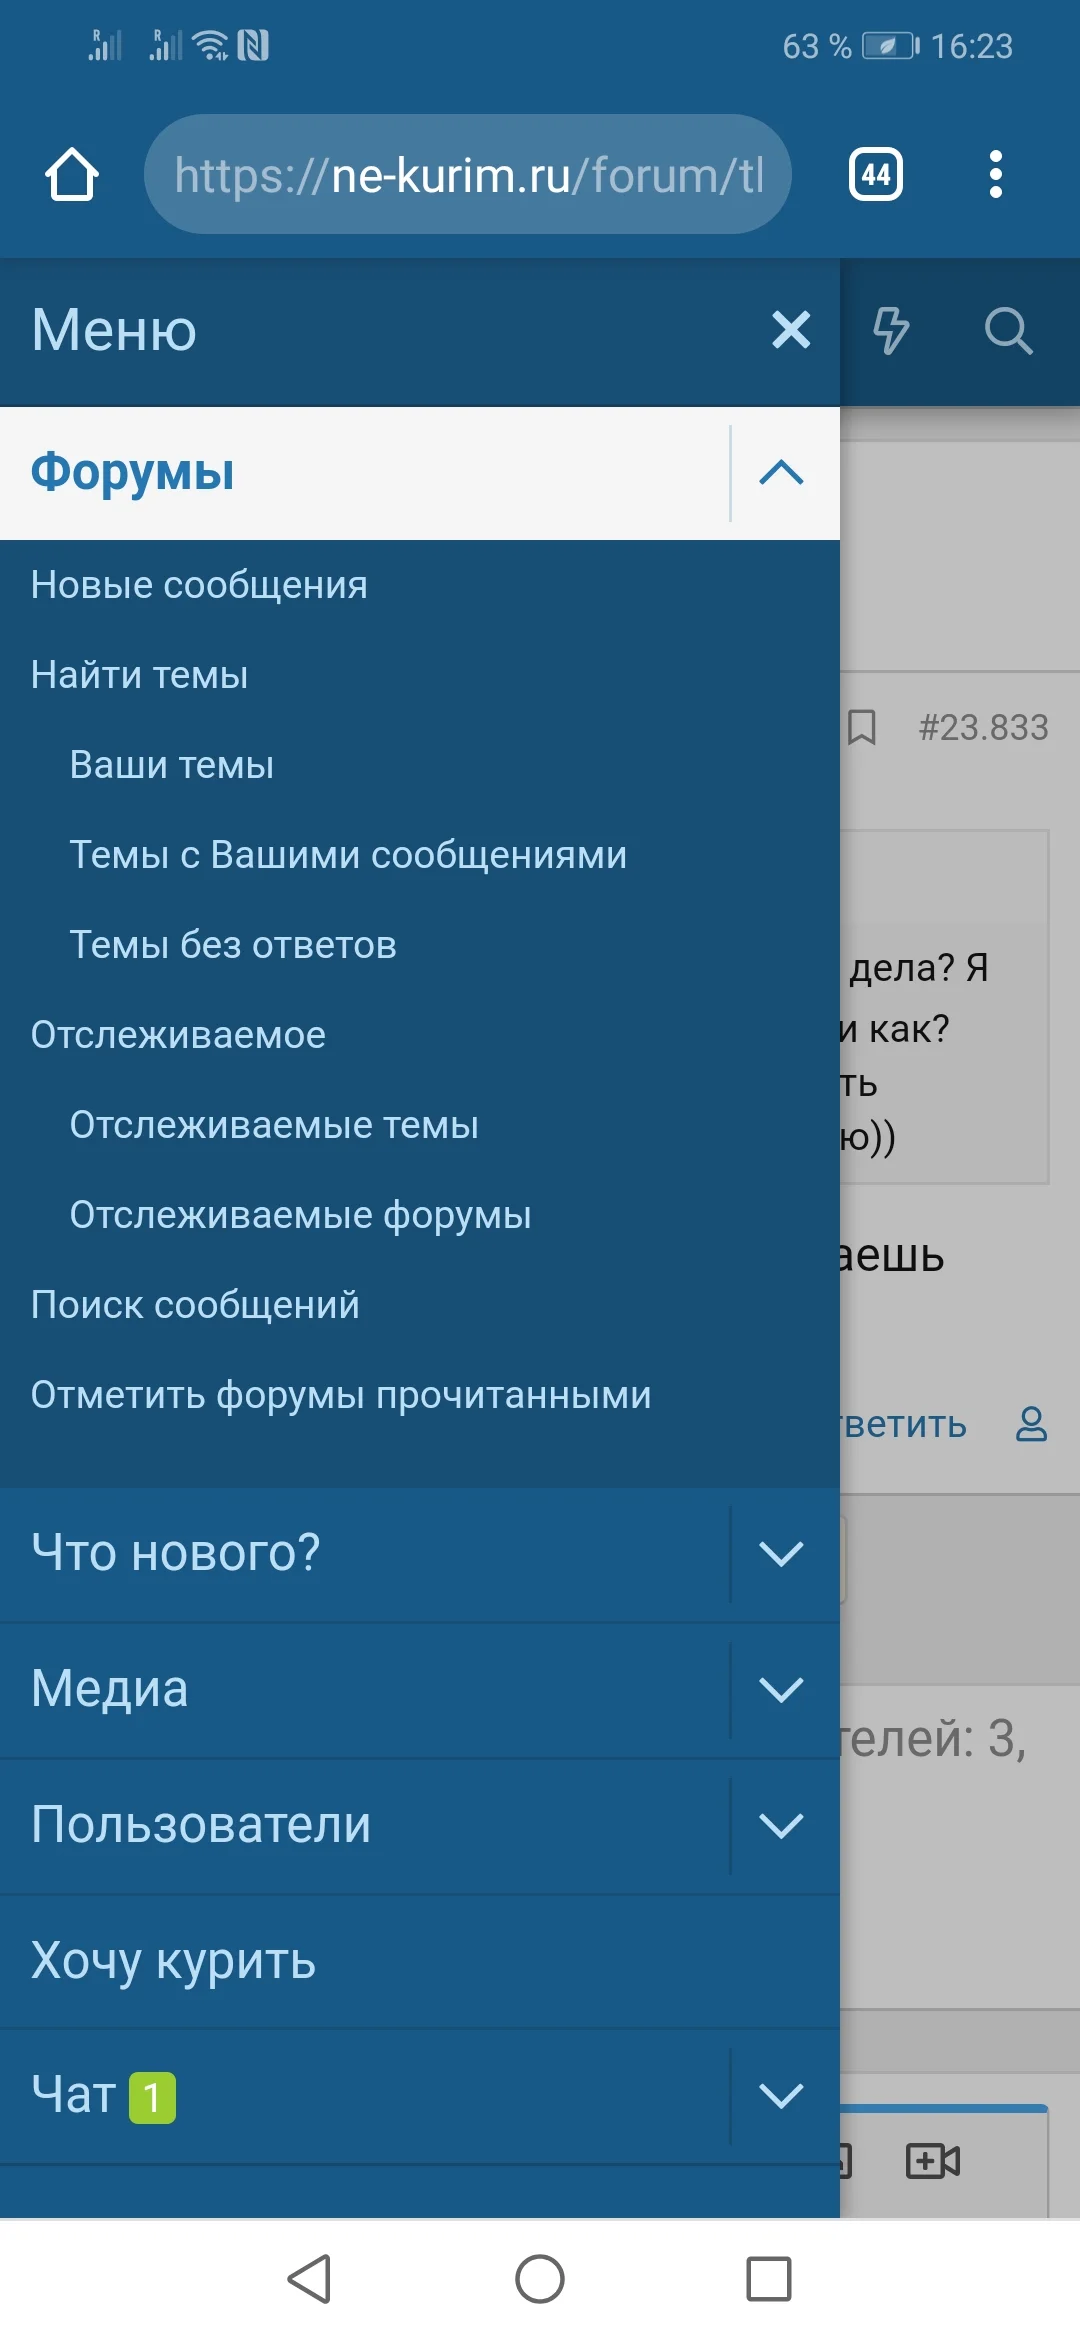Expand the Пользователи section
The height and width of the screenshot is (2340, 1080).
coord(781,1824)
